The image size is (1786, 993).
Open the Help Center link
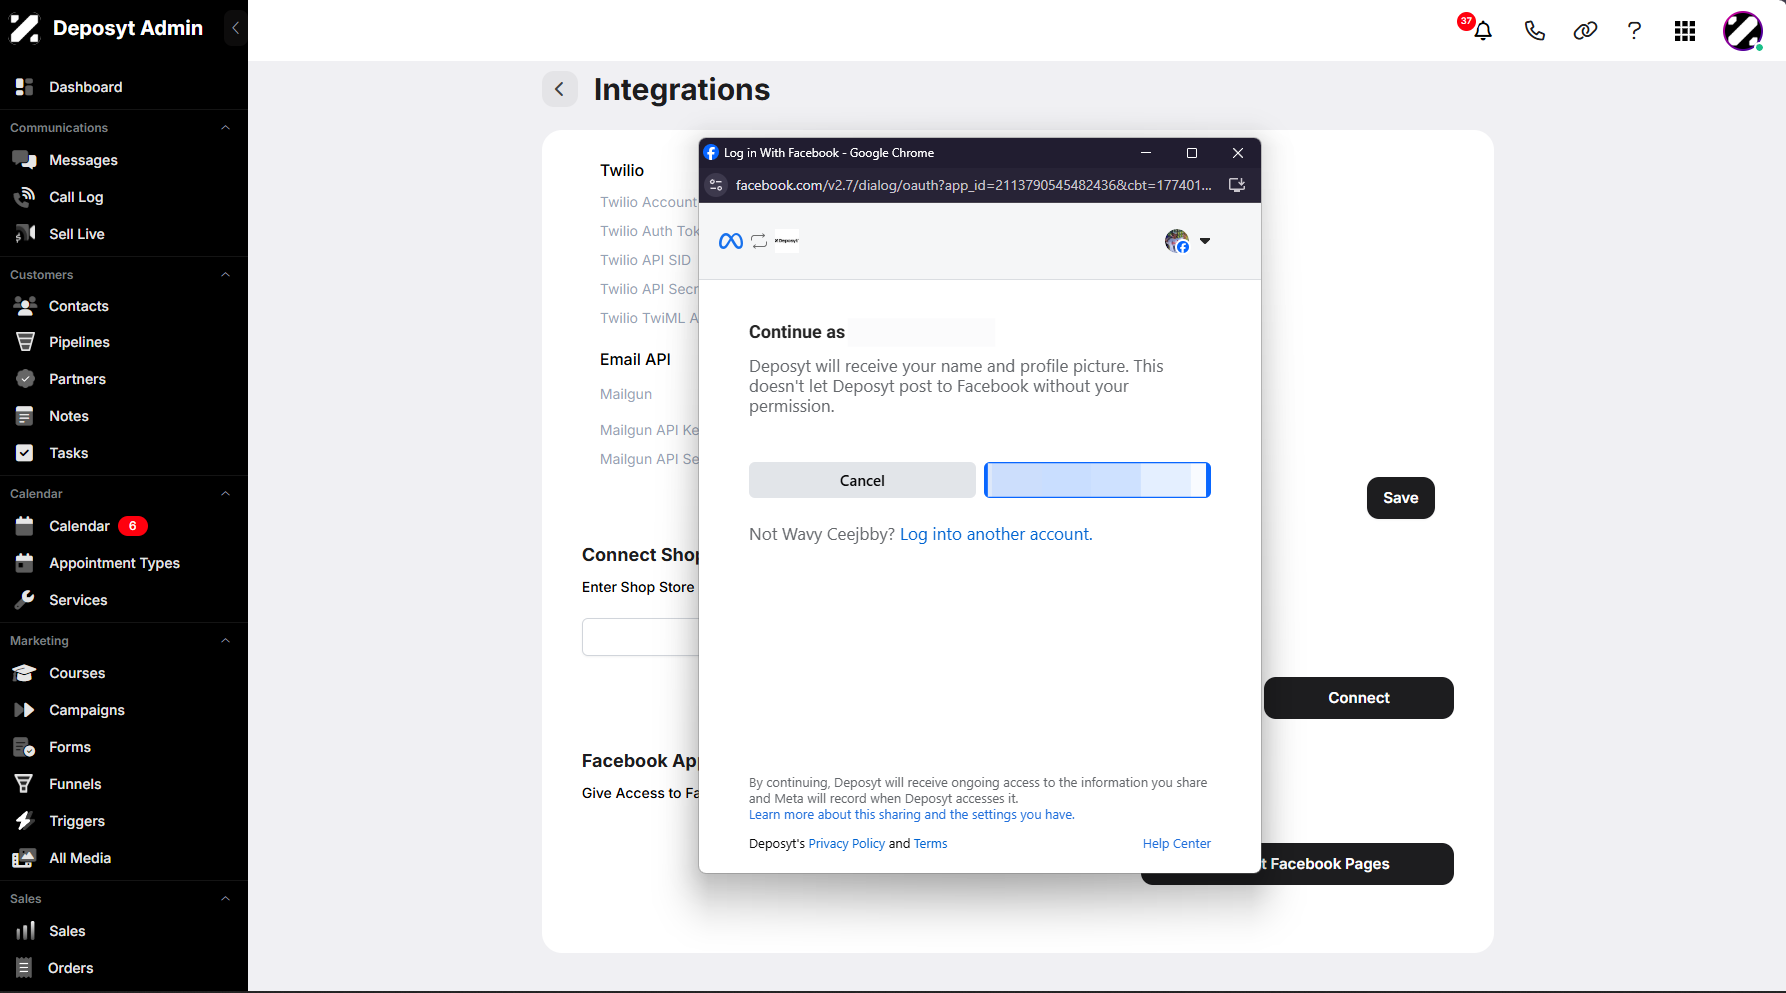point(1176,844)
